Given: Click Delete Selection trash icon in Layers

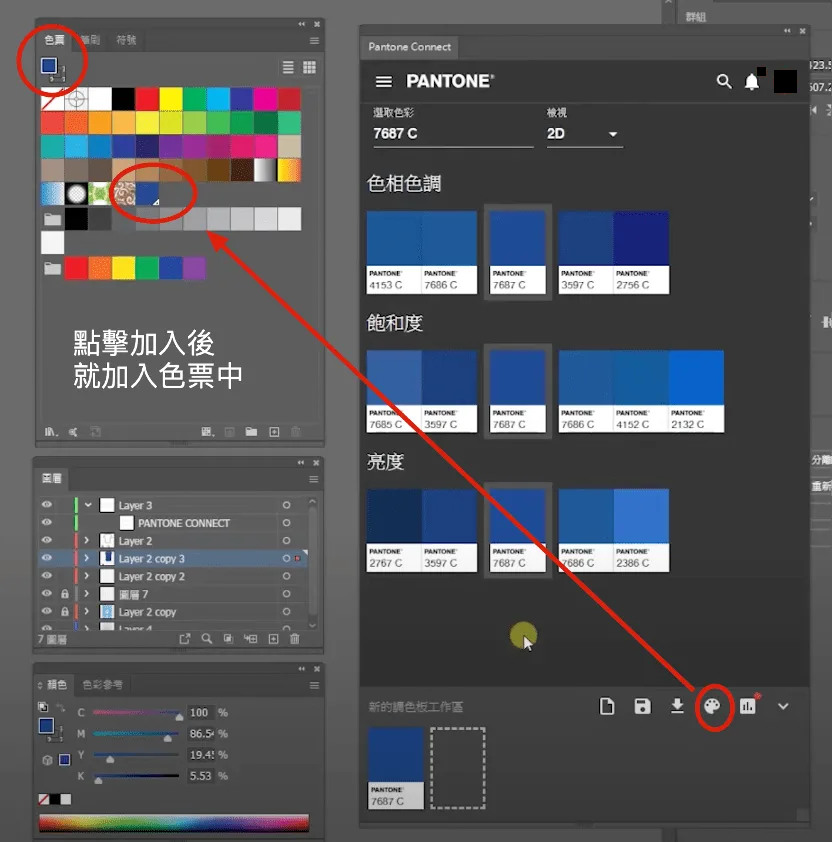Looking at the screenshot, I should [x=294, y=638].
